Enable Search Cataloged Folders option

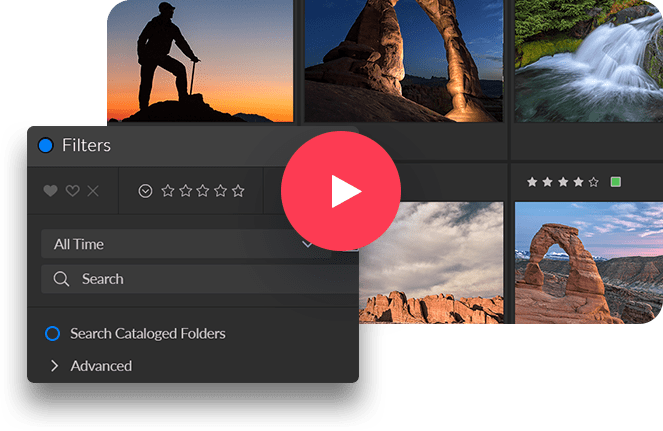tap(52, 333)
